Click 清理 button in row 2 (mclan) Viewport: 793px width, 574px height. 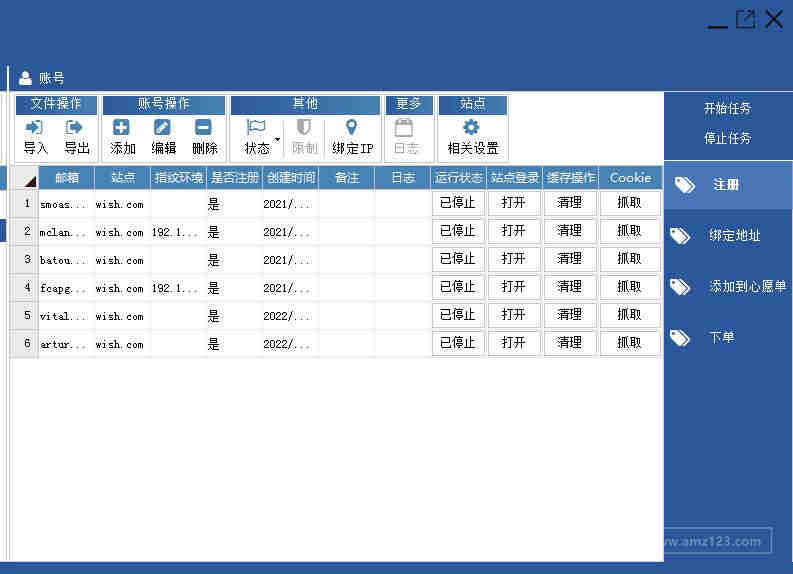point(569,231)
